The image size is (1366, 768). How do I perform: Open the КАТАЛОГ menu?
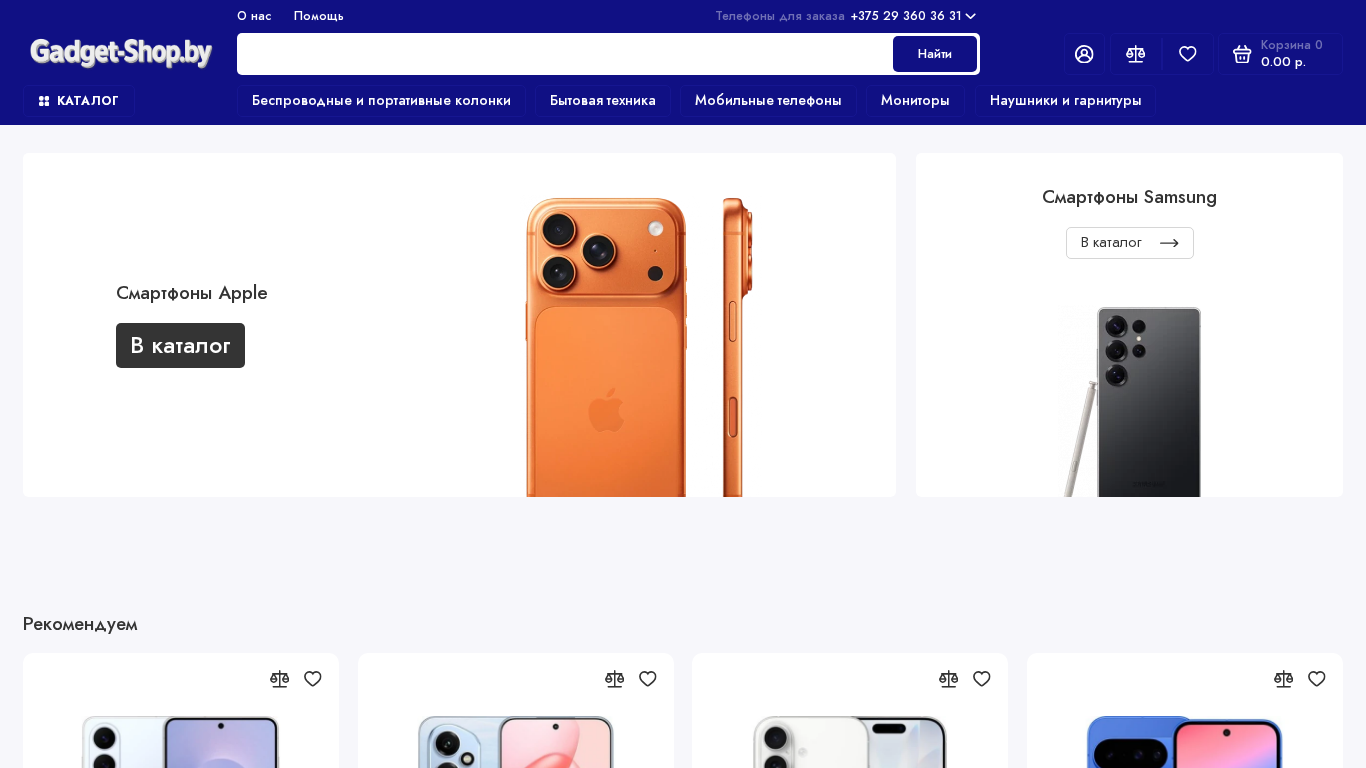(x=79, y=101)
